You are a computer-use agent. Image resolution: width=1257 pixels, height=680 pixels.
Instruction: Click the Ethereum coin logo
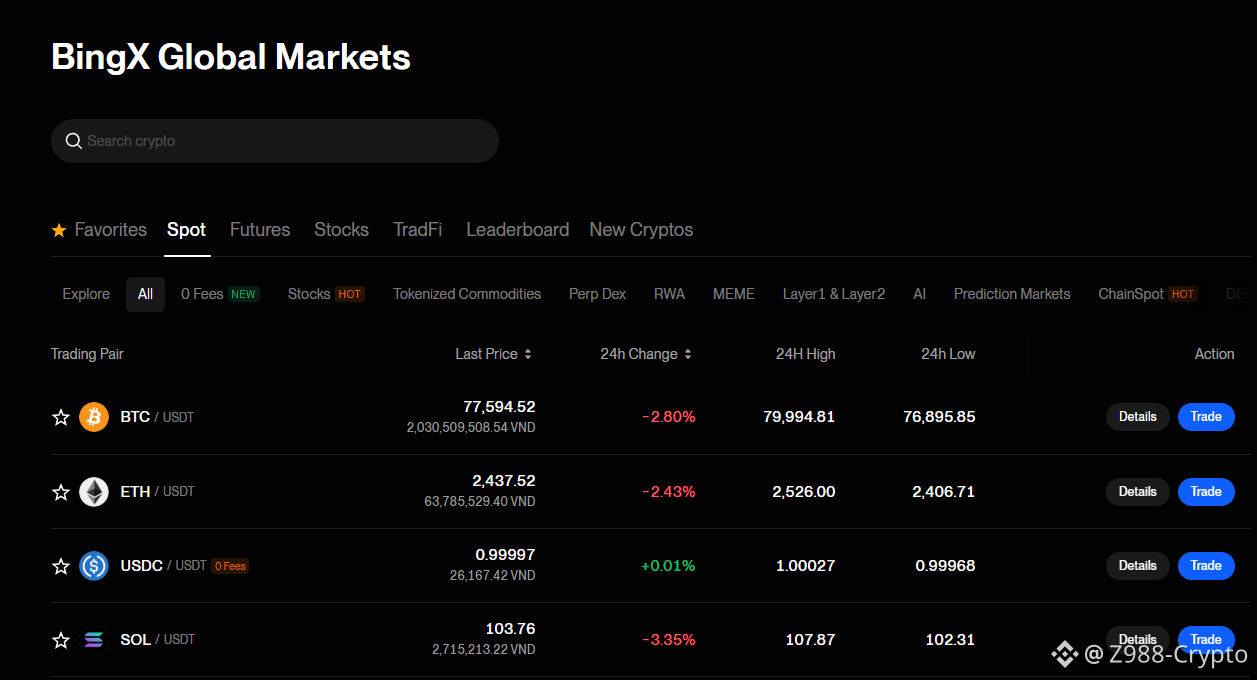94,492
